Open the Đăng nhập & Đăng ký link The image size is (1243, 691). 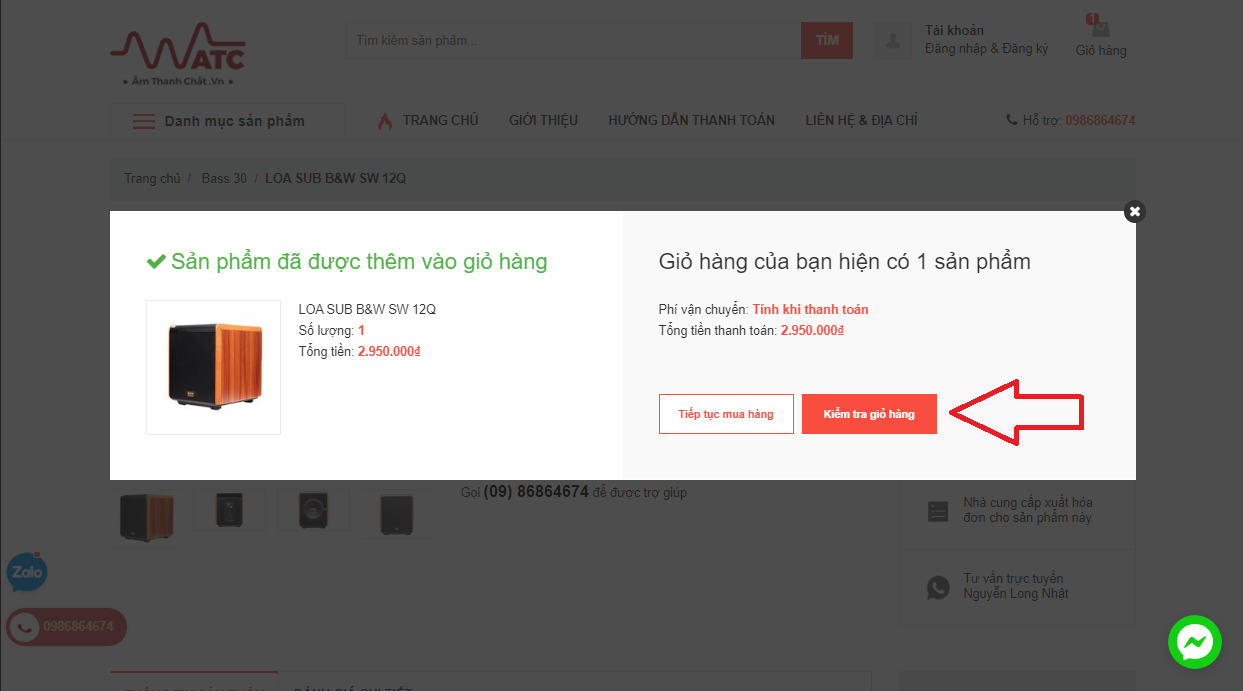point(986,49)
